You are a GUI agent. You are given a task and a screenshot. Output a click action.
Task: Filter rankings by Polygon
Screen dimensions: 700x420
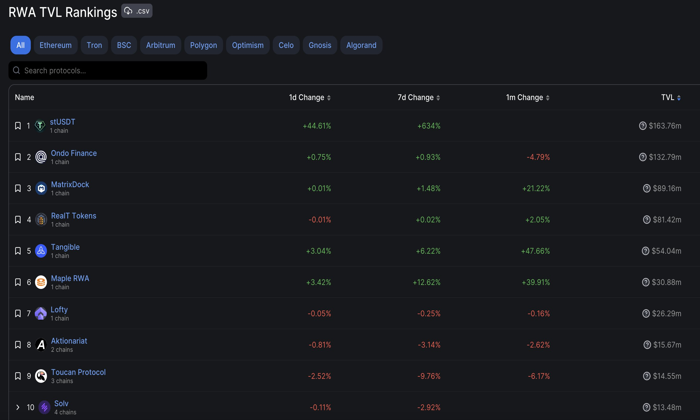204,45
